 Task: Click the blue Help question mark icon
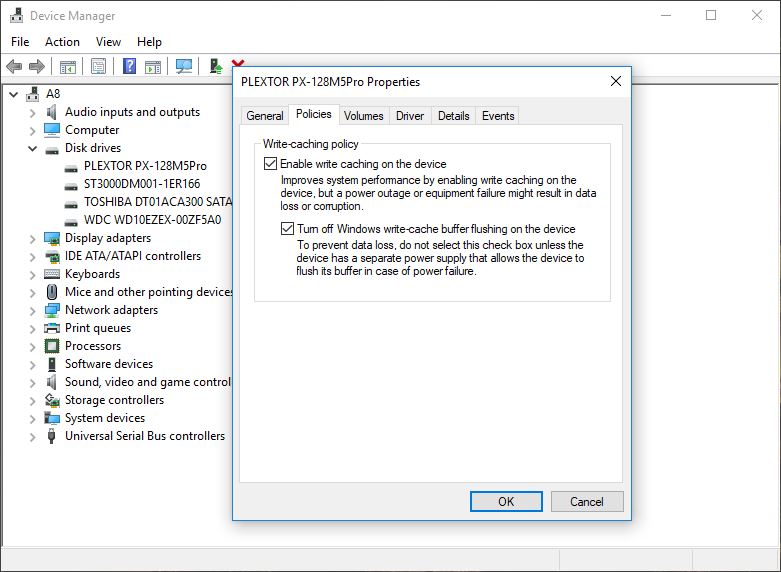[x=130, y=66]
